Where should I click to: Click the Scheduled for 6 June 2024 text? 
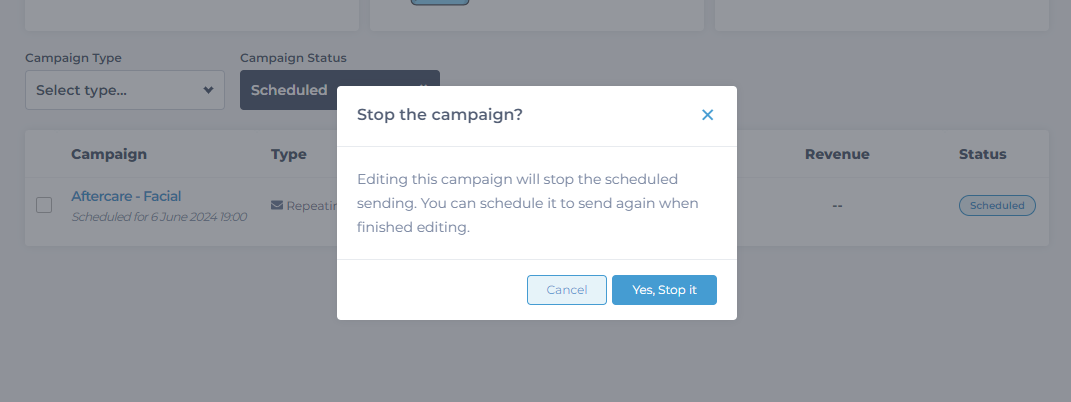pos(159,217)
